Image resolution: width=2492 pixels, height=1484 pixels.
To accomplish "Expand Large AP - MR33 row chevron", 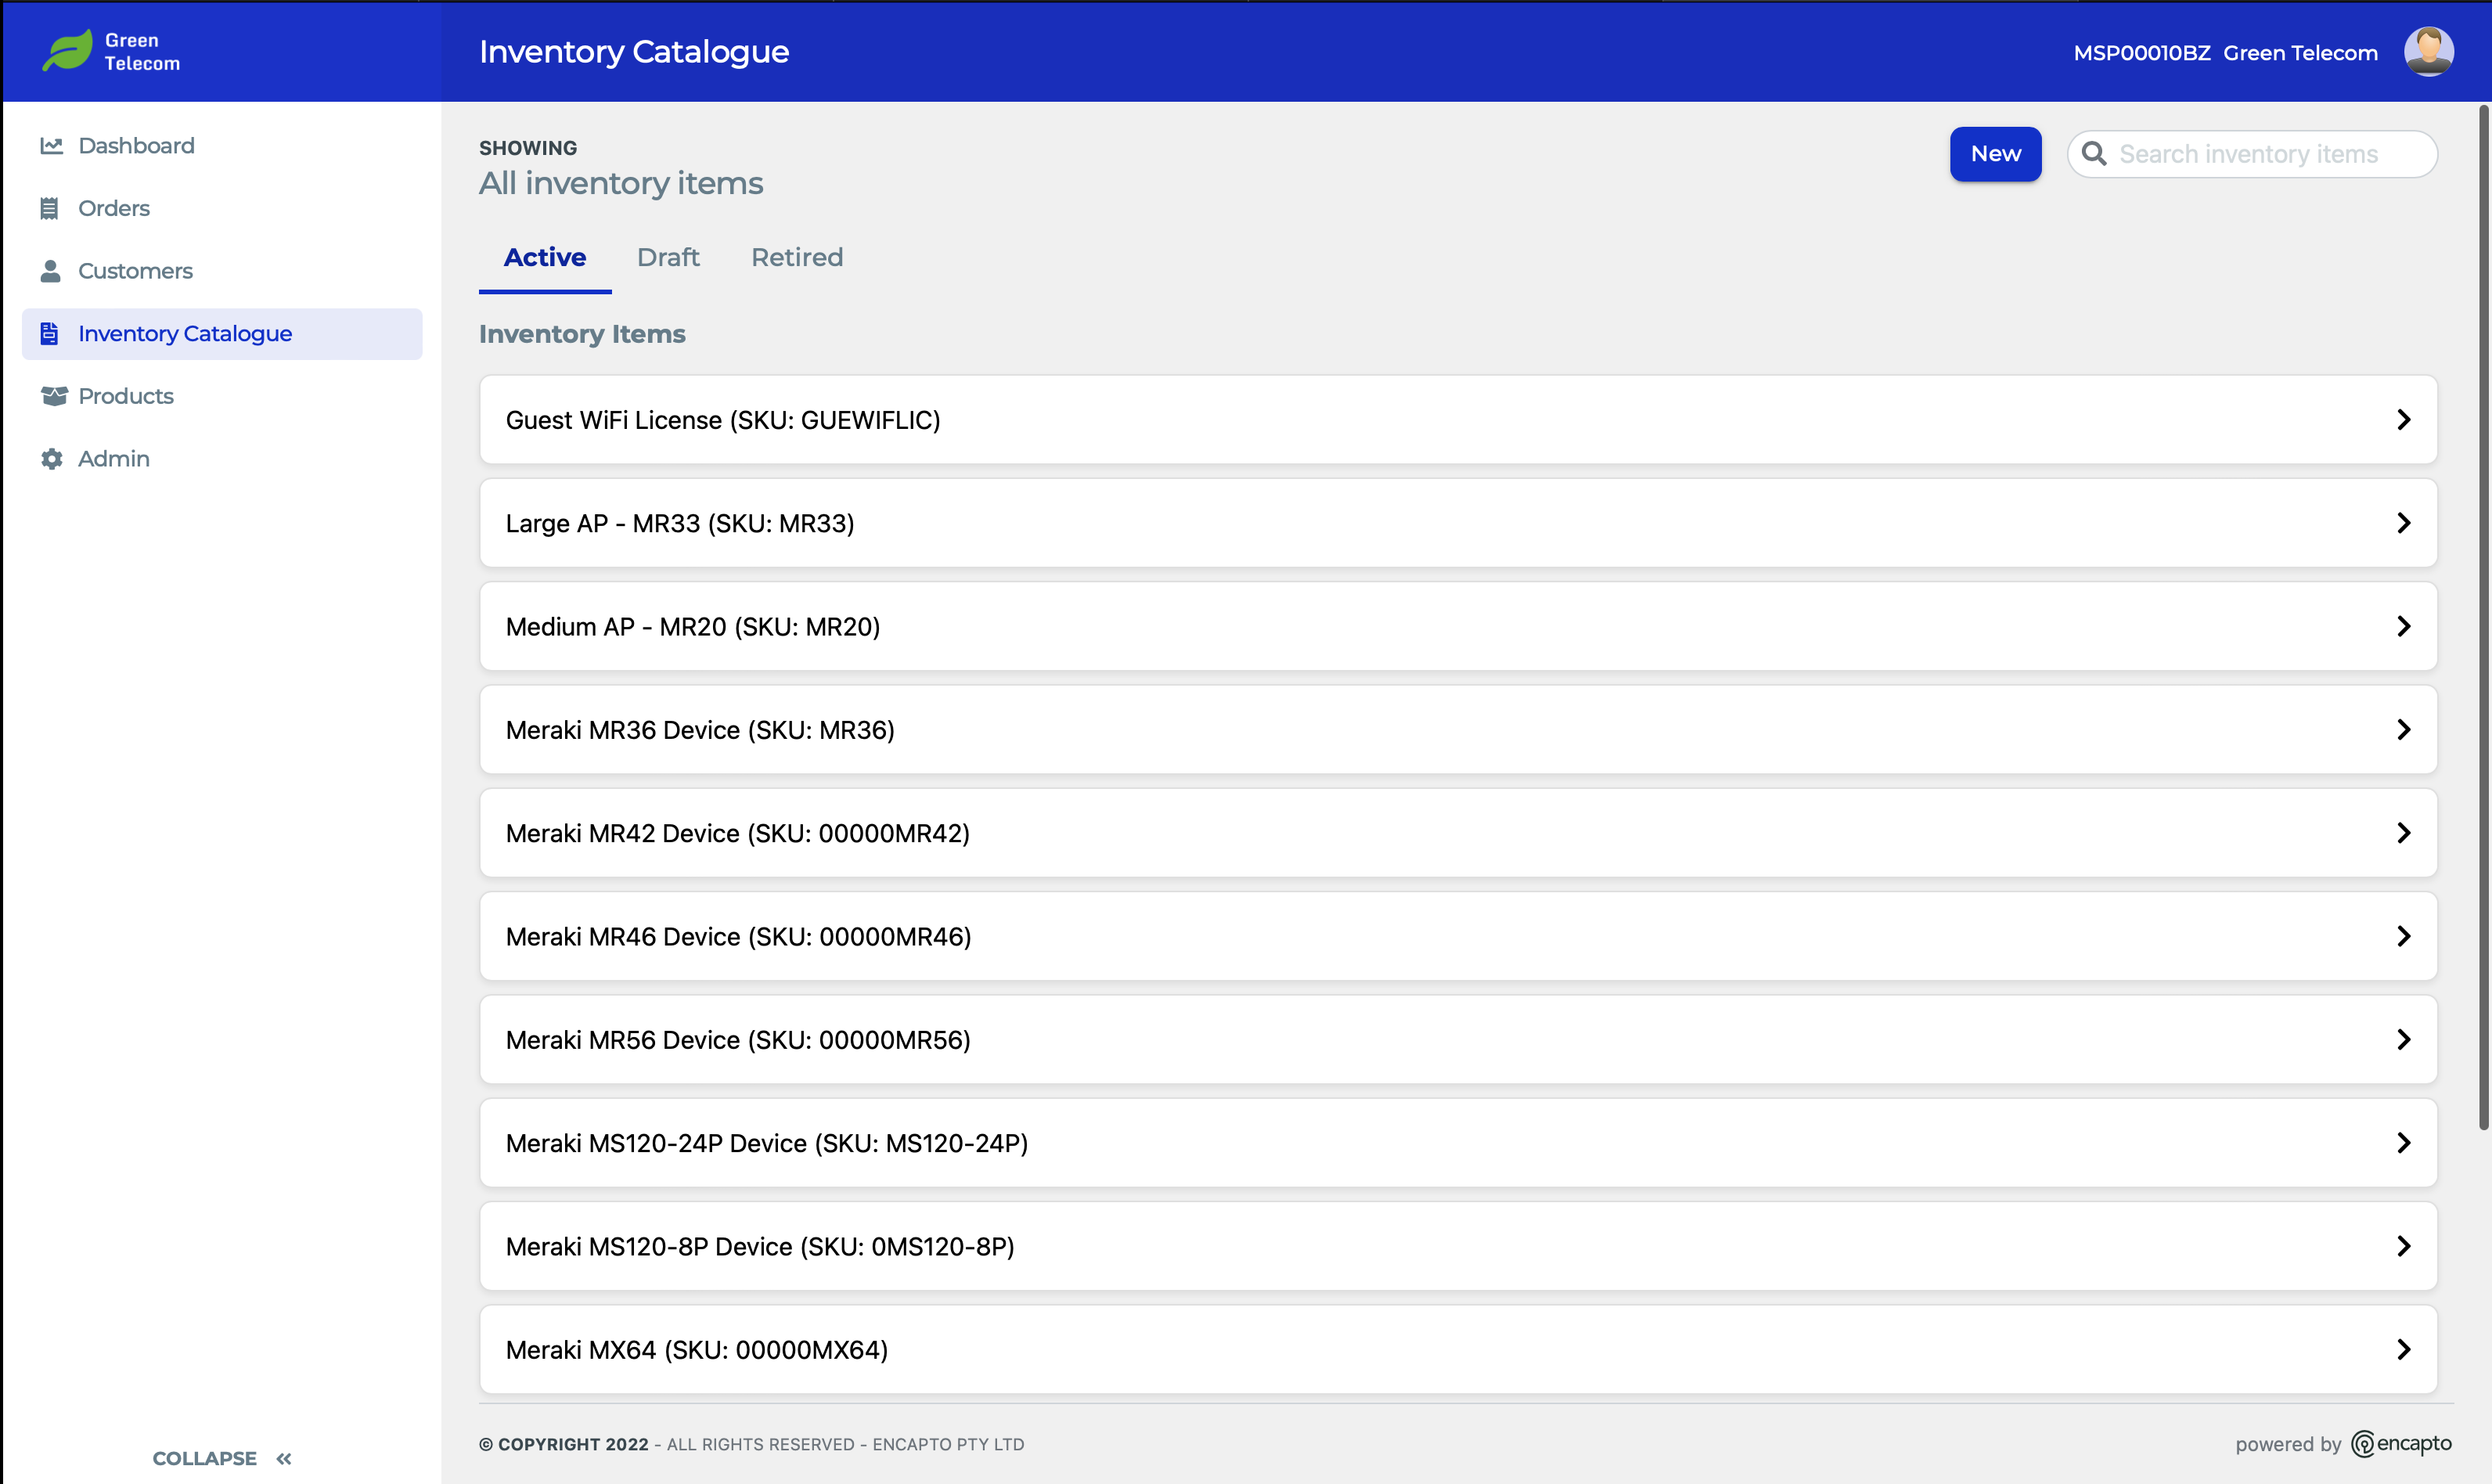I will point(2403,523).
